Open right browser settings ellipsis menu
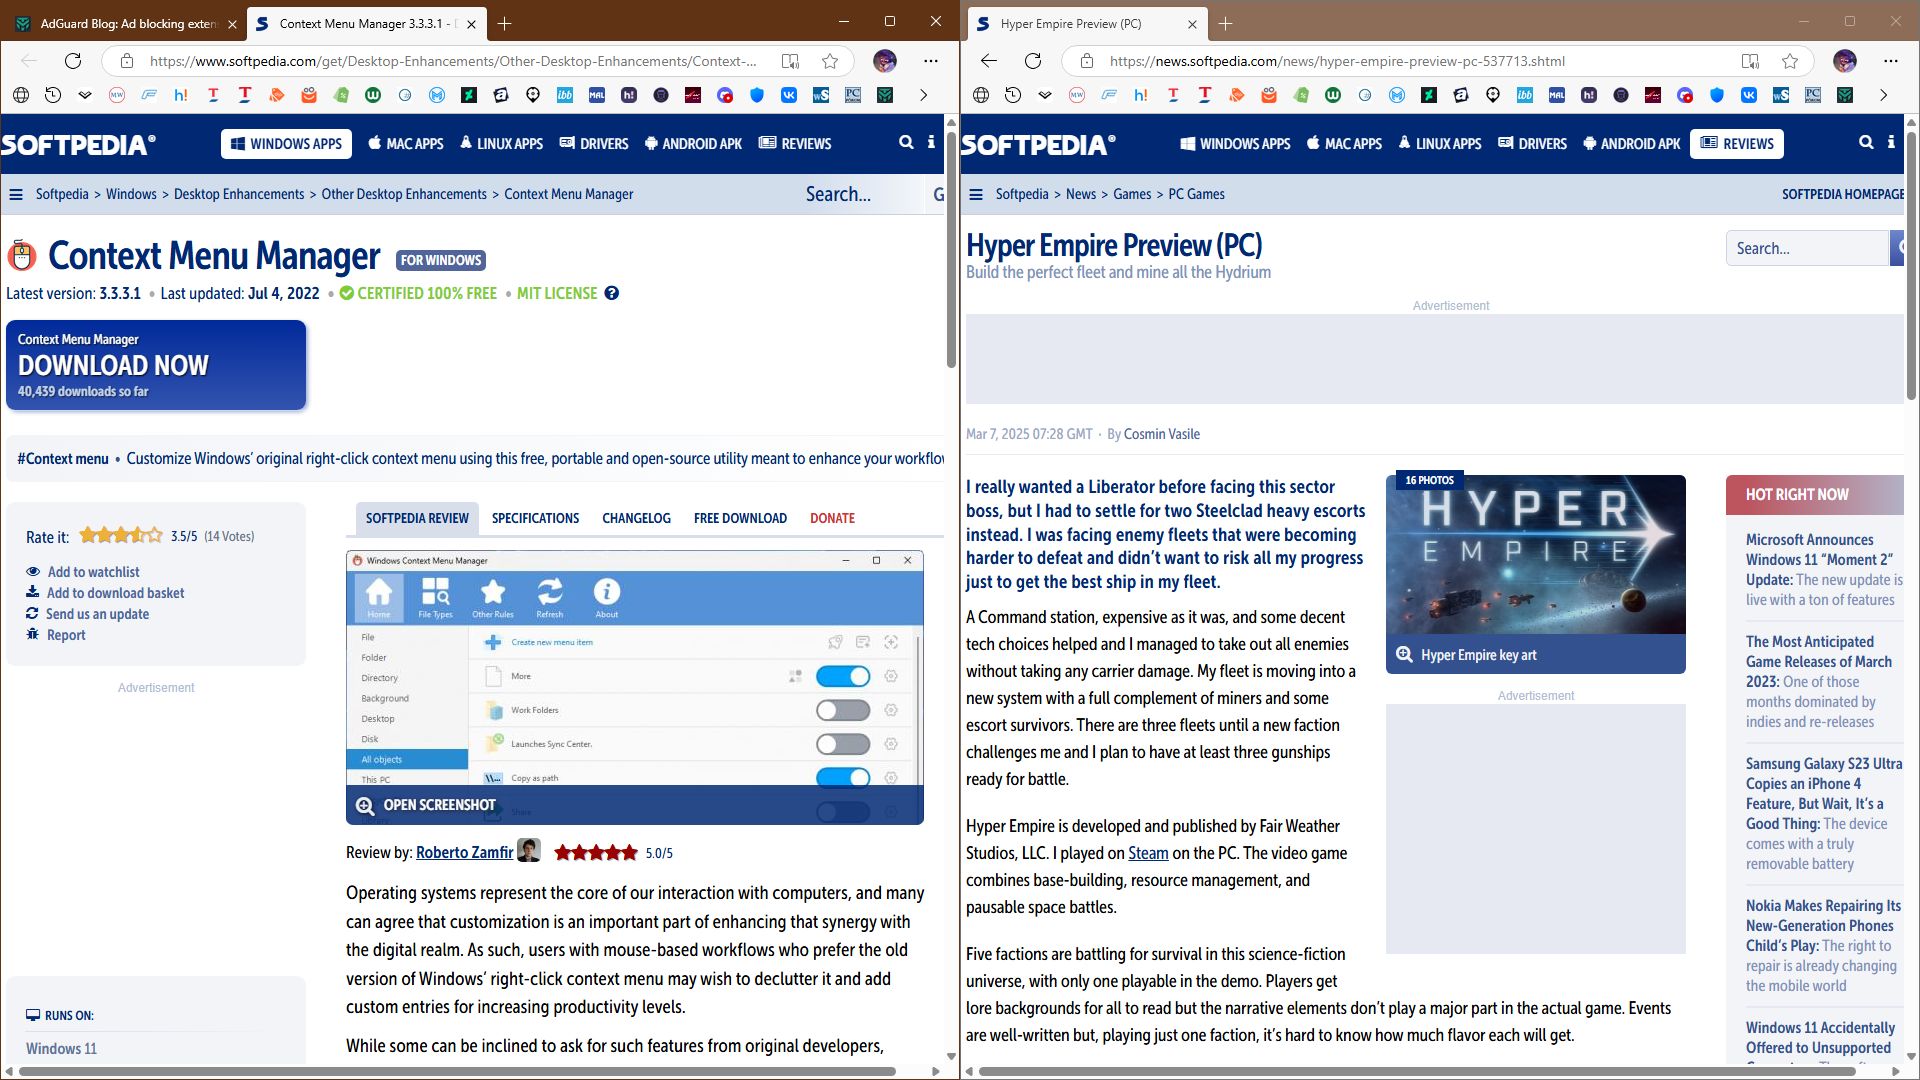This screenshot has width=1920, height=1080. [x=1890, y=61]
